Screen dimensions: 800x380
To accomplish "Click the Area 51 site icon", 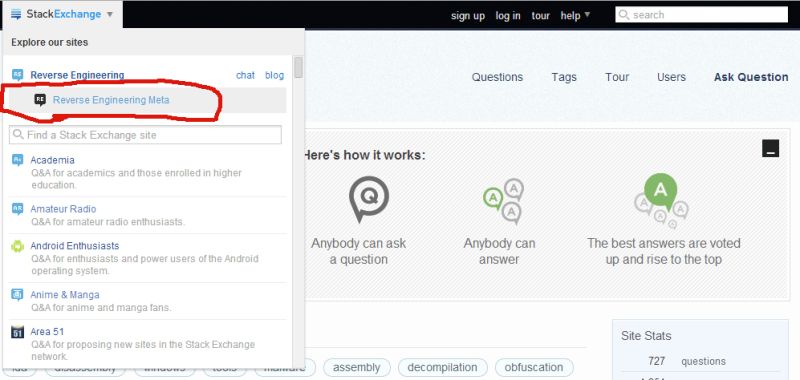I will 17,332.
